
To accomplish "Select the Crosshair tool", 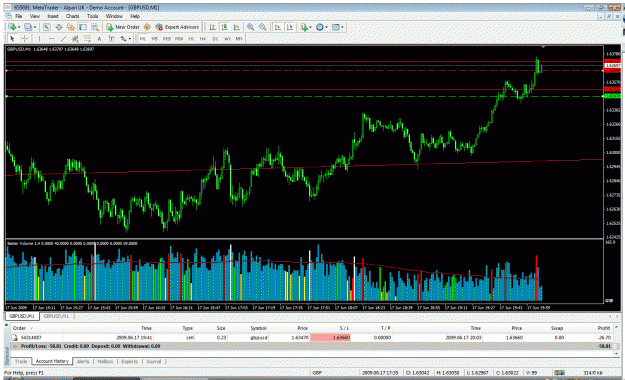I will point(24,39).
